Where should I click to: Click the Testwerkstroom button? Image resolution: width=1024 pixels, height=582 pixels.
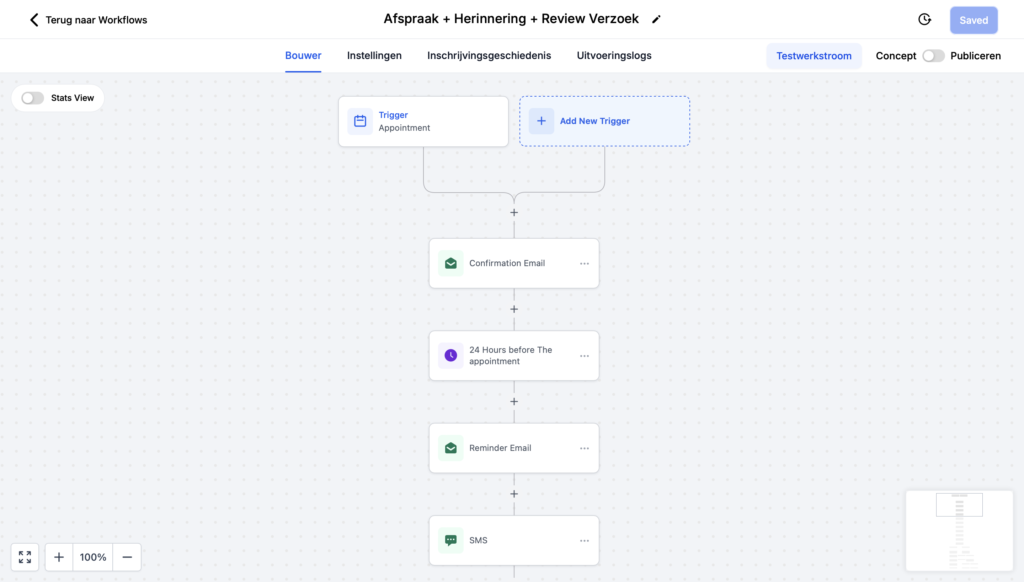814,56
